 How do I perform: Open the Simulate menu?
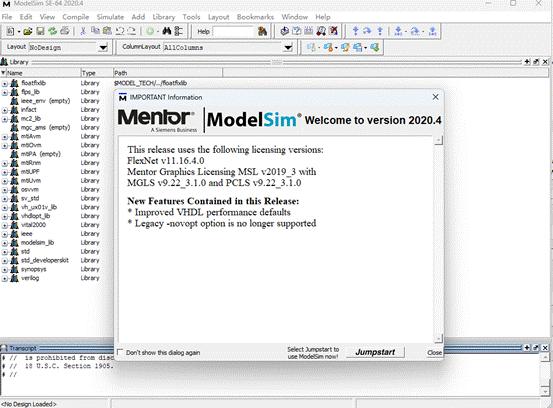110,17
